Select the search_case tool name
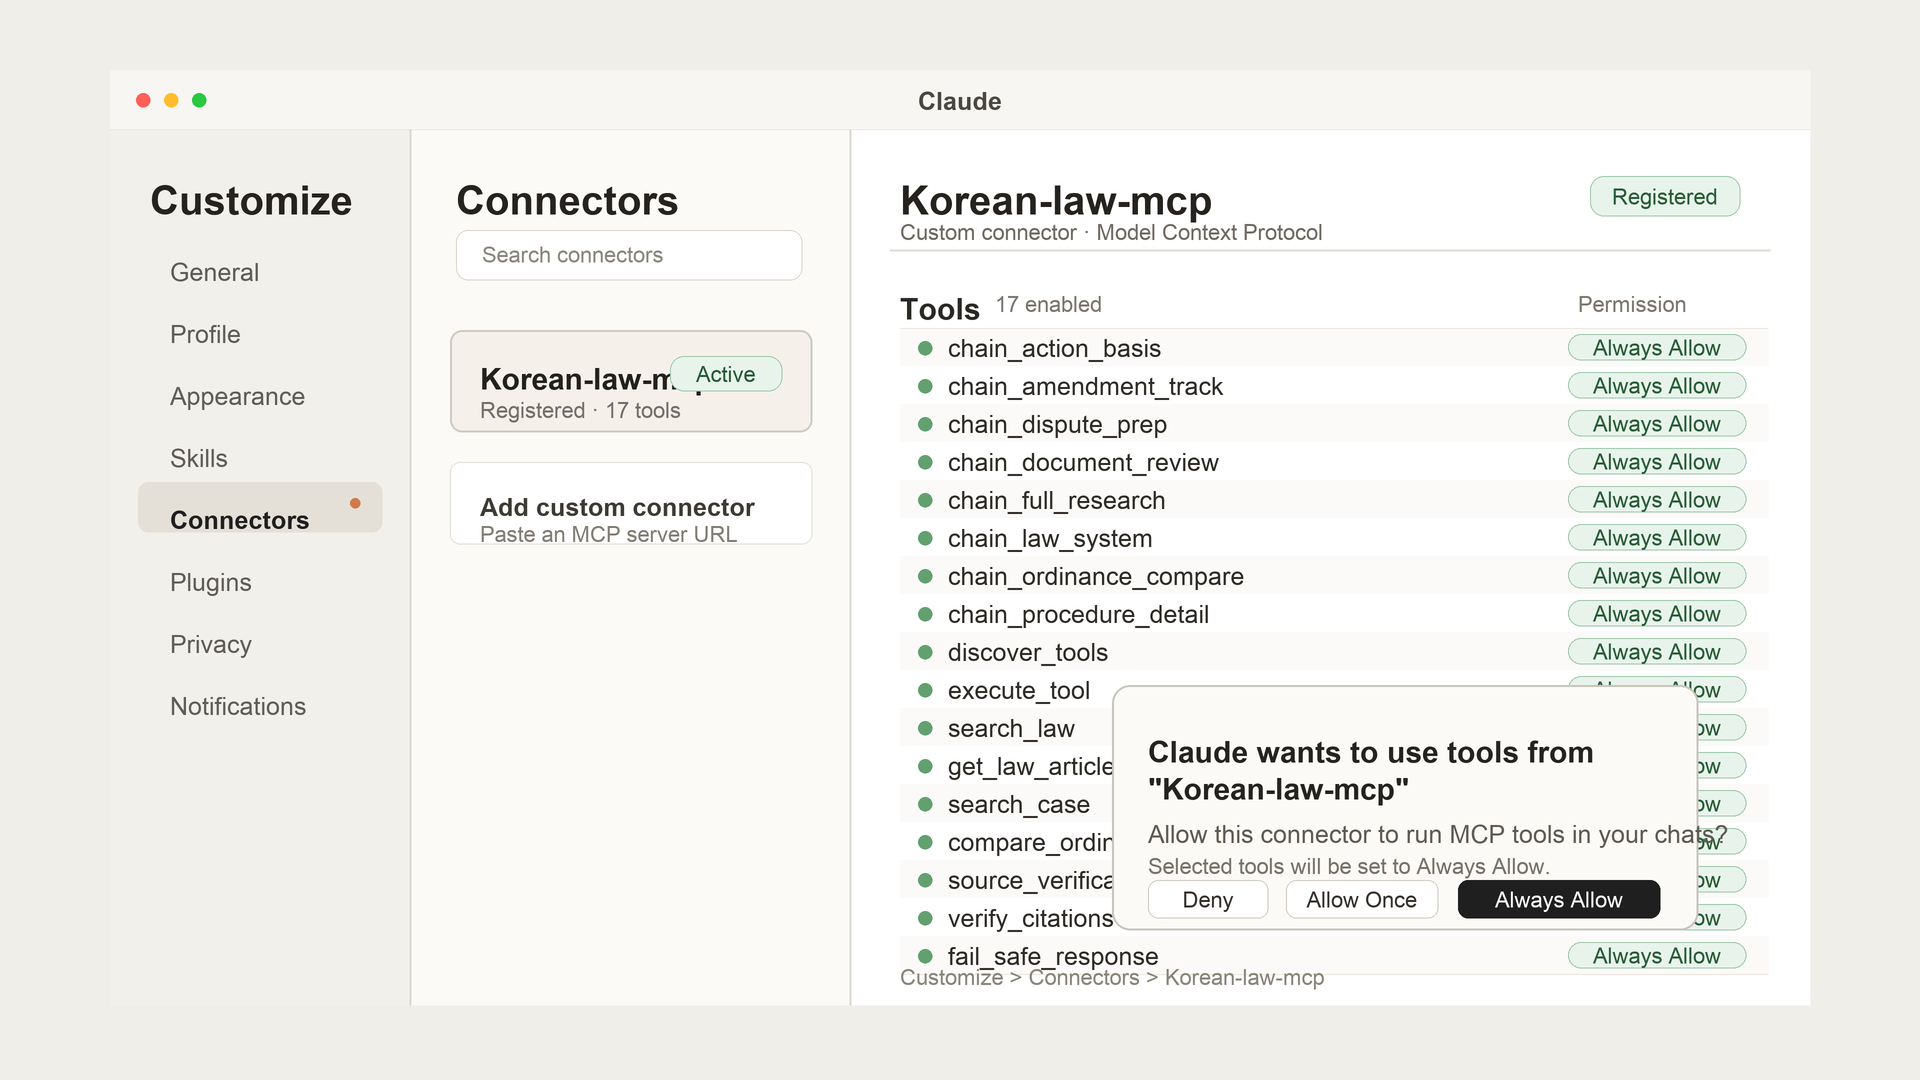The image size is (1920, 1080). (1019, 804)
